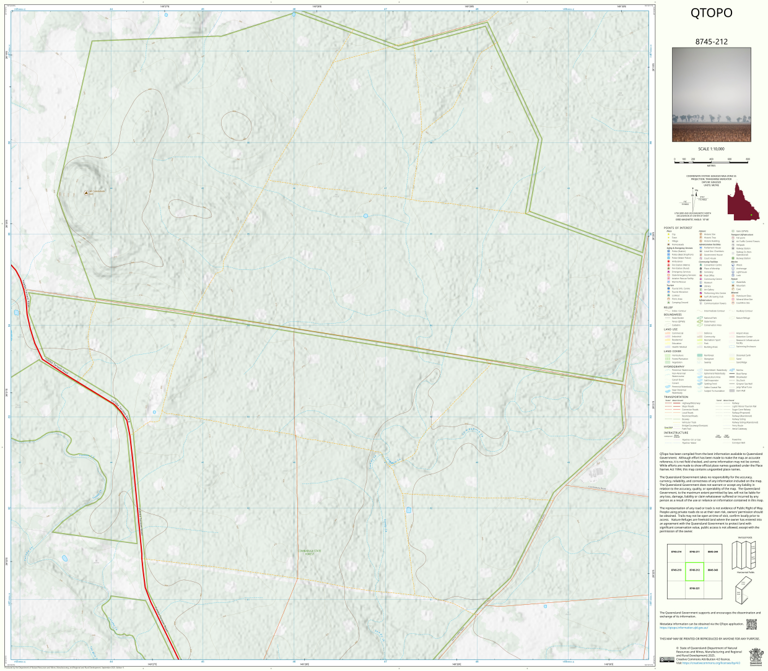Click the QR code for QTopo application
This screenshot has width=768, height=671.
point(751,624)
